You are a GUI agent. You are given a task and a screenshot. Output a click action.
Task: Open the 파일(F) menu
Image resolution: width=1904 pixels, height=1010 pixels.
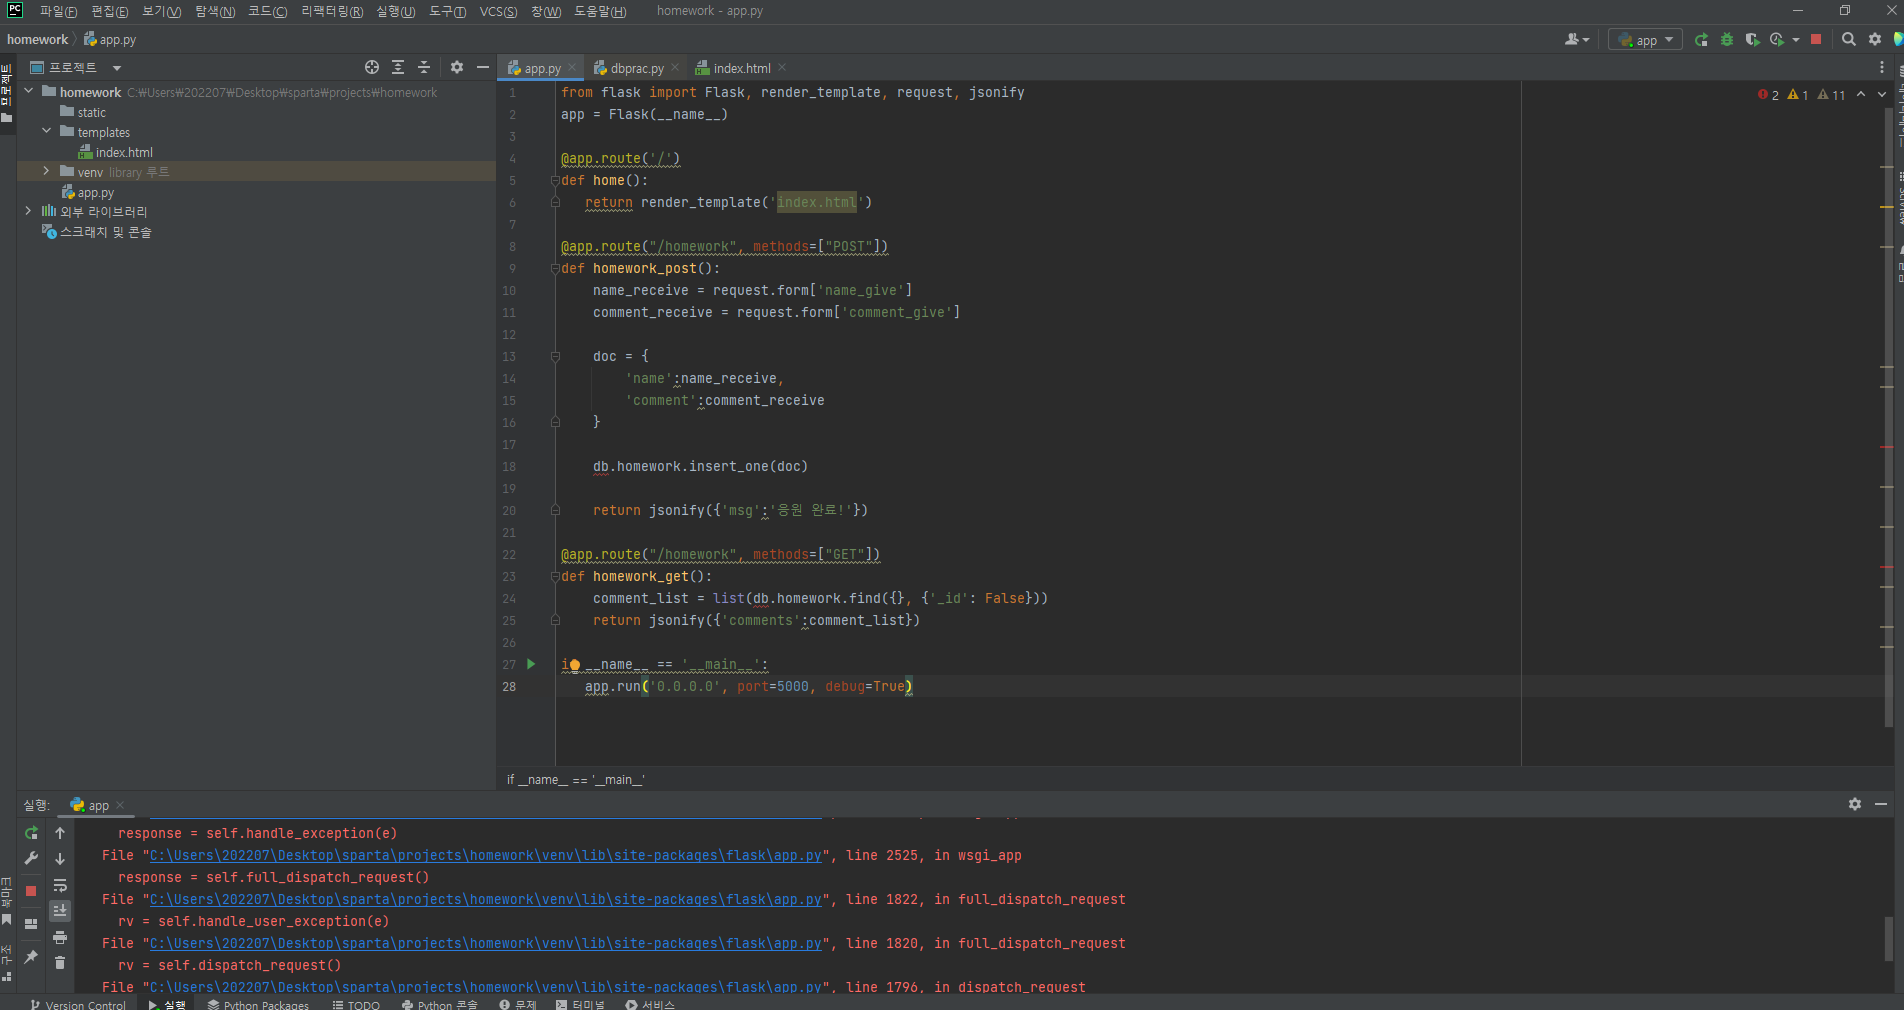click(58, 11)
